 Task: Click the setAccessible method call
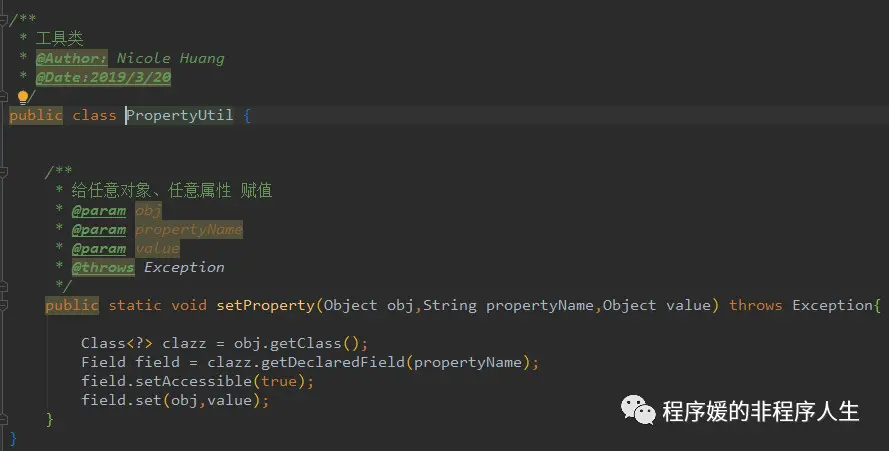[x=193, y=381]
